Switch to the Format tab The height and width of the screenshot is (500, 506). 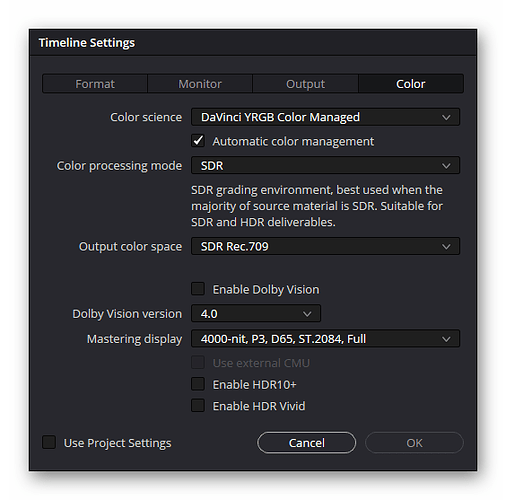click(x=95, y=84)
